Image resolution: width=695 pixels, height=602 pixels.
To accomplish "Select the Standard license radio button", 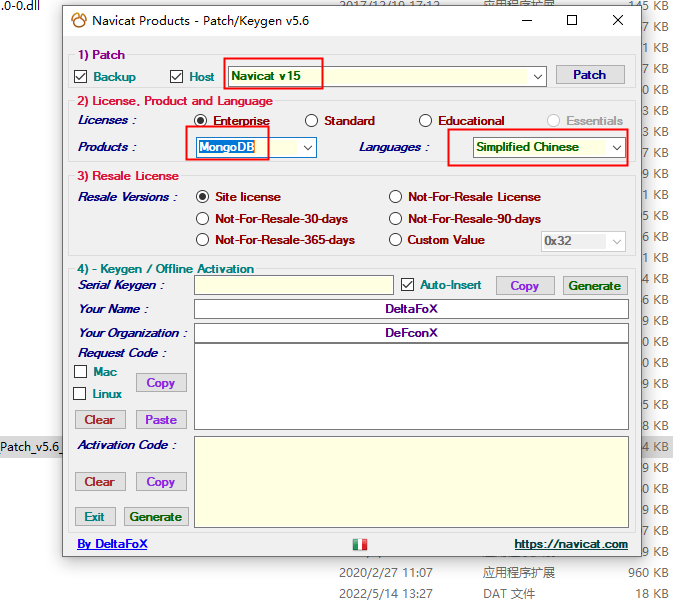I will (x=312, y=121).
